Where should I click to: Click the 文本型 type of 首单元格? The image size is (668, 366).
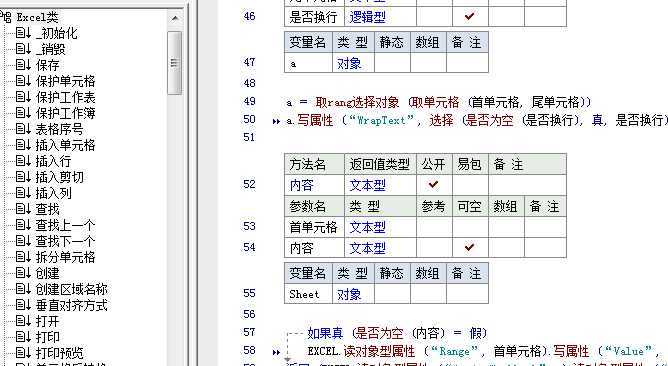367,227
